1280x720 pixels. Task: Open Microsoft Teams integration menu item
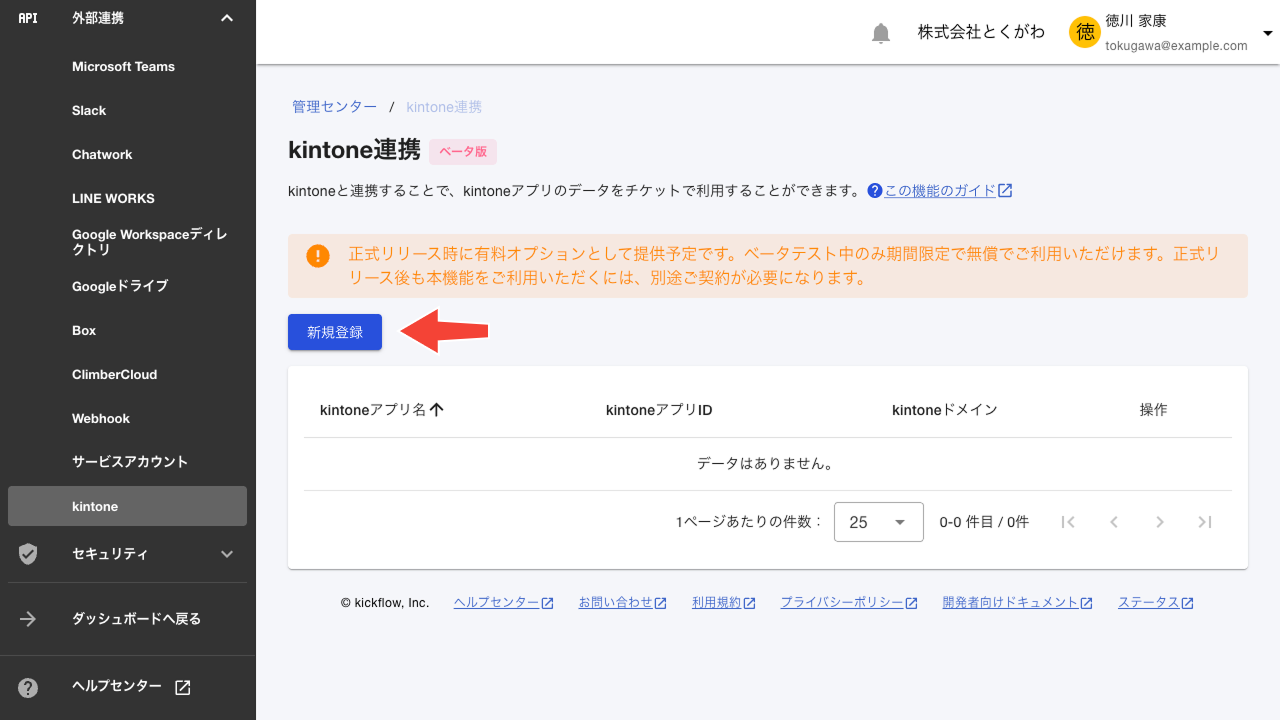(127, 67)
